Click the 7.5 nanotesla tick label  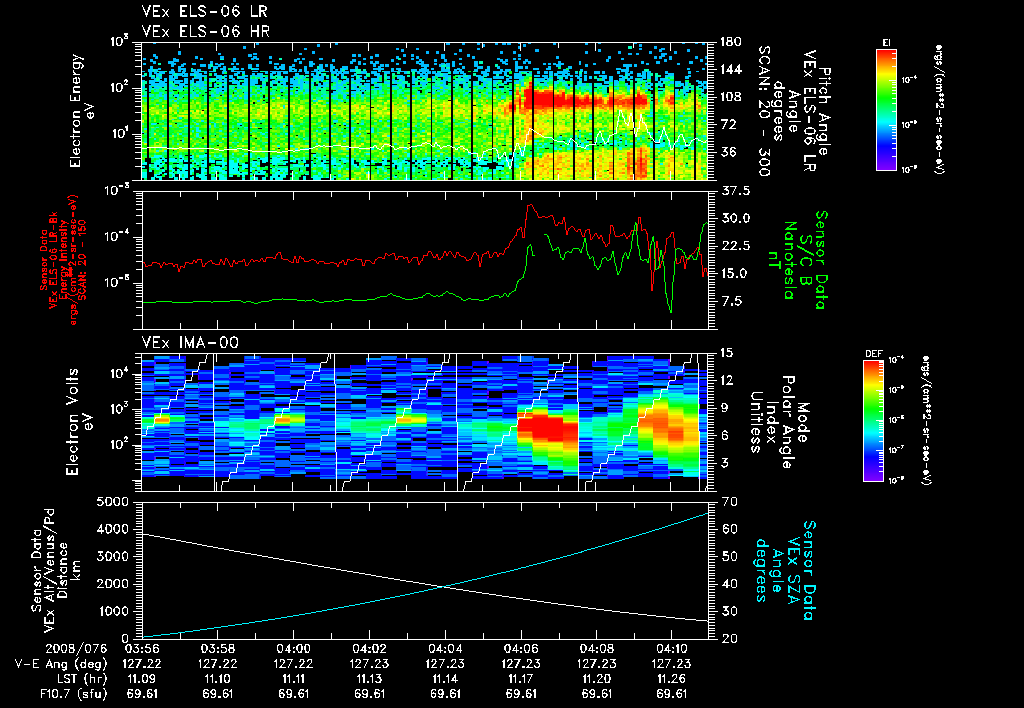pos(731,301)
